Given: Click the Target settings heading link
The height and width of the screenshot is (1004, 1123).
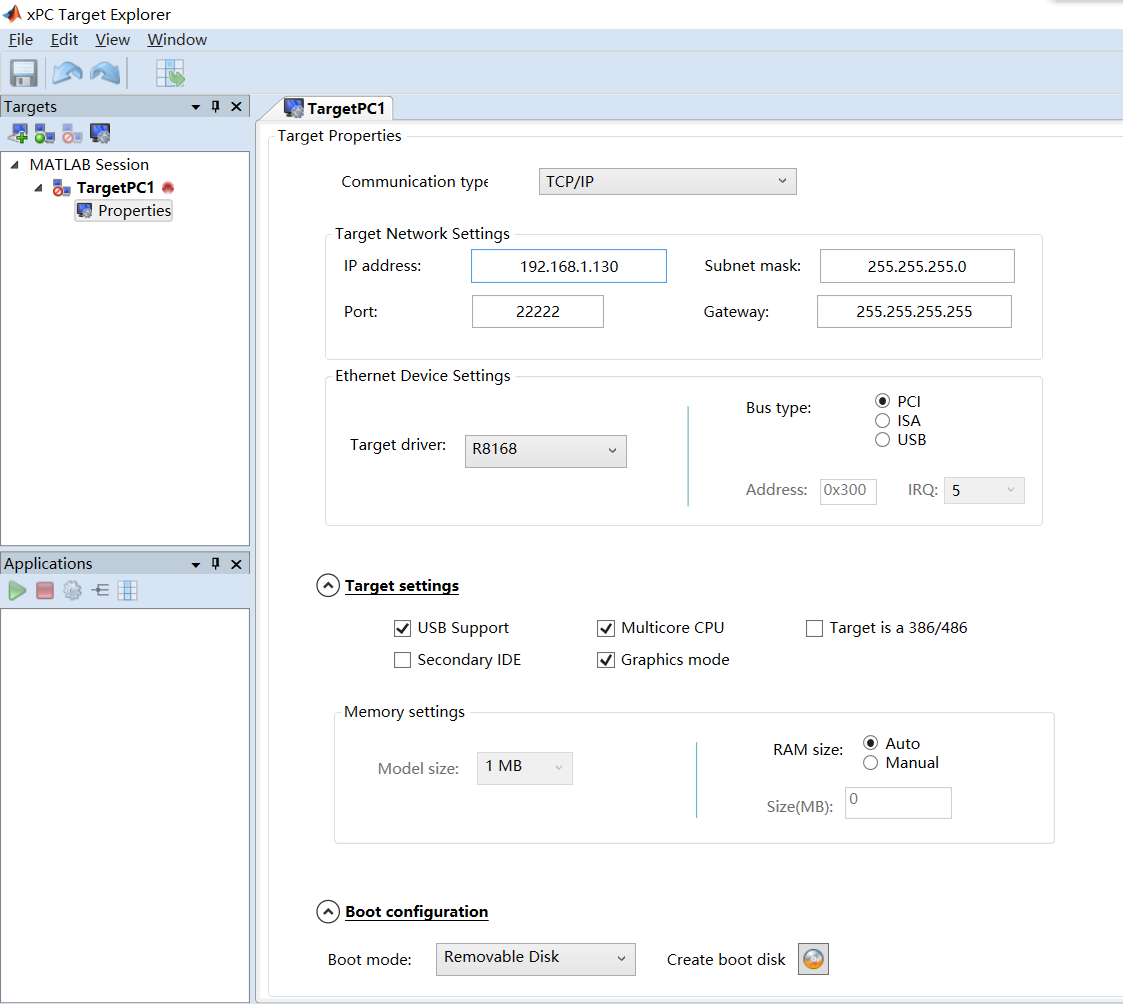Looking at the screenshot, I should click(x=402, y=586).
